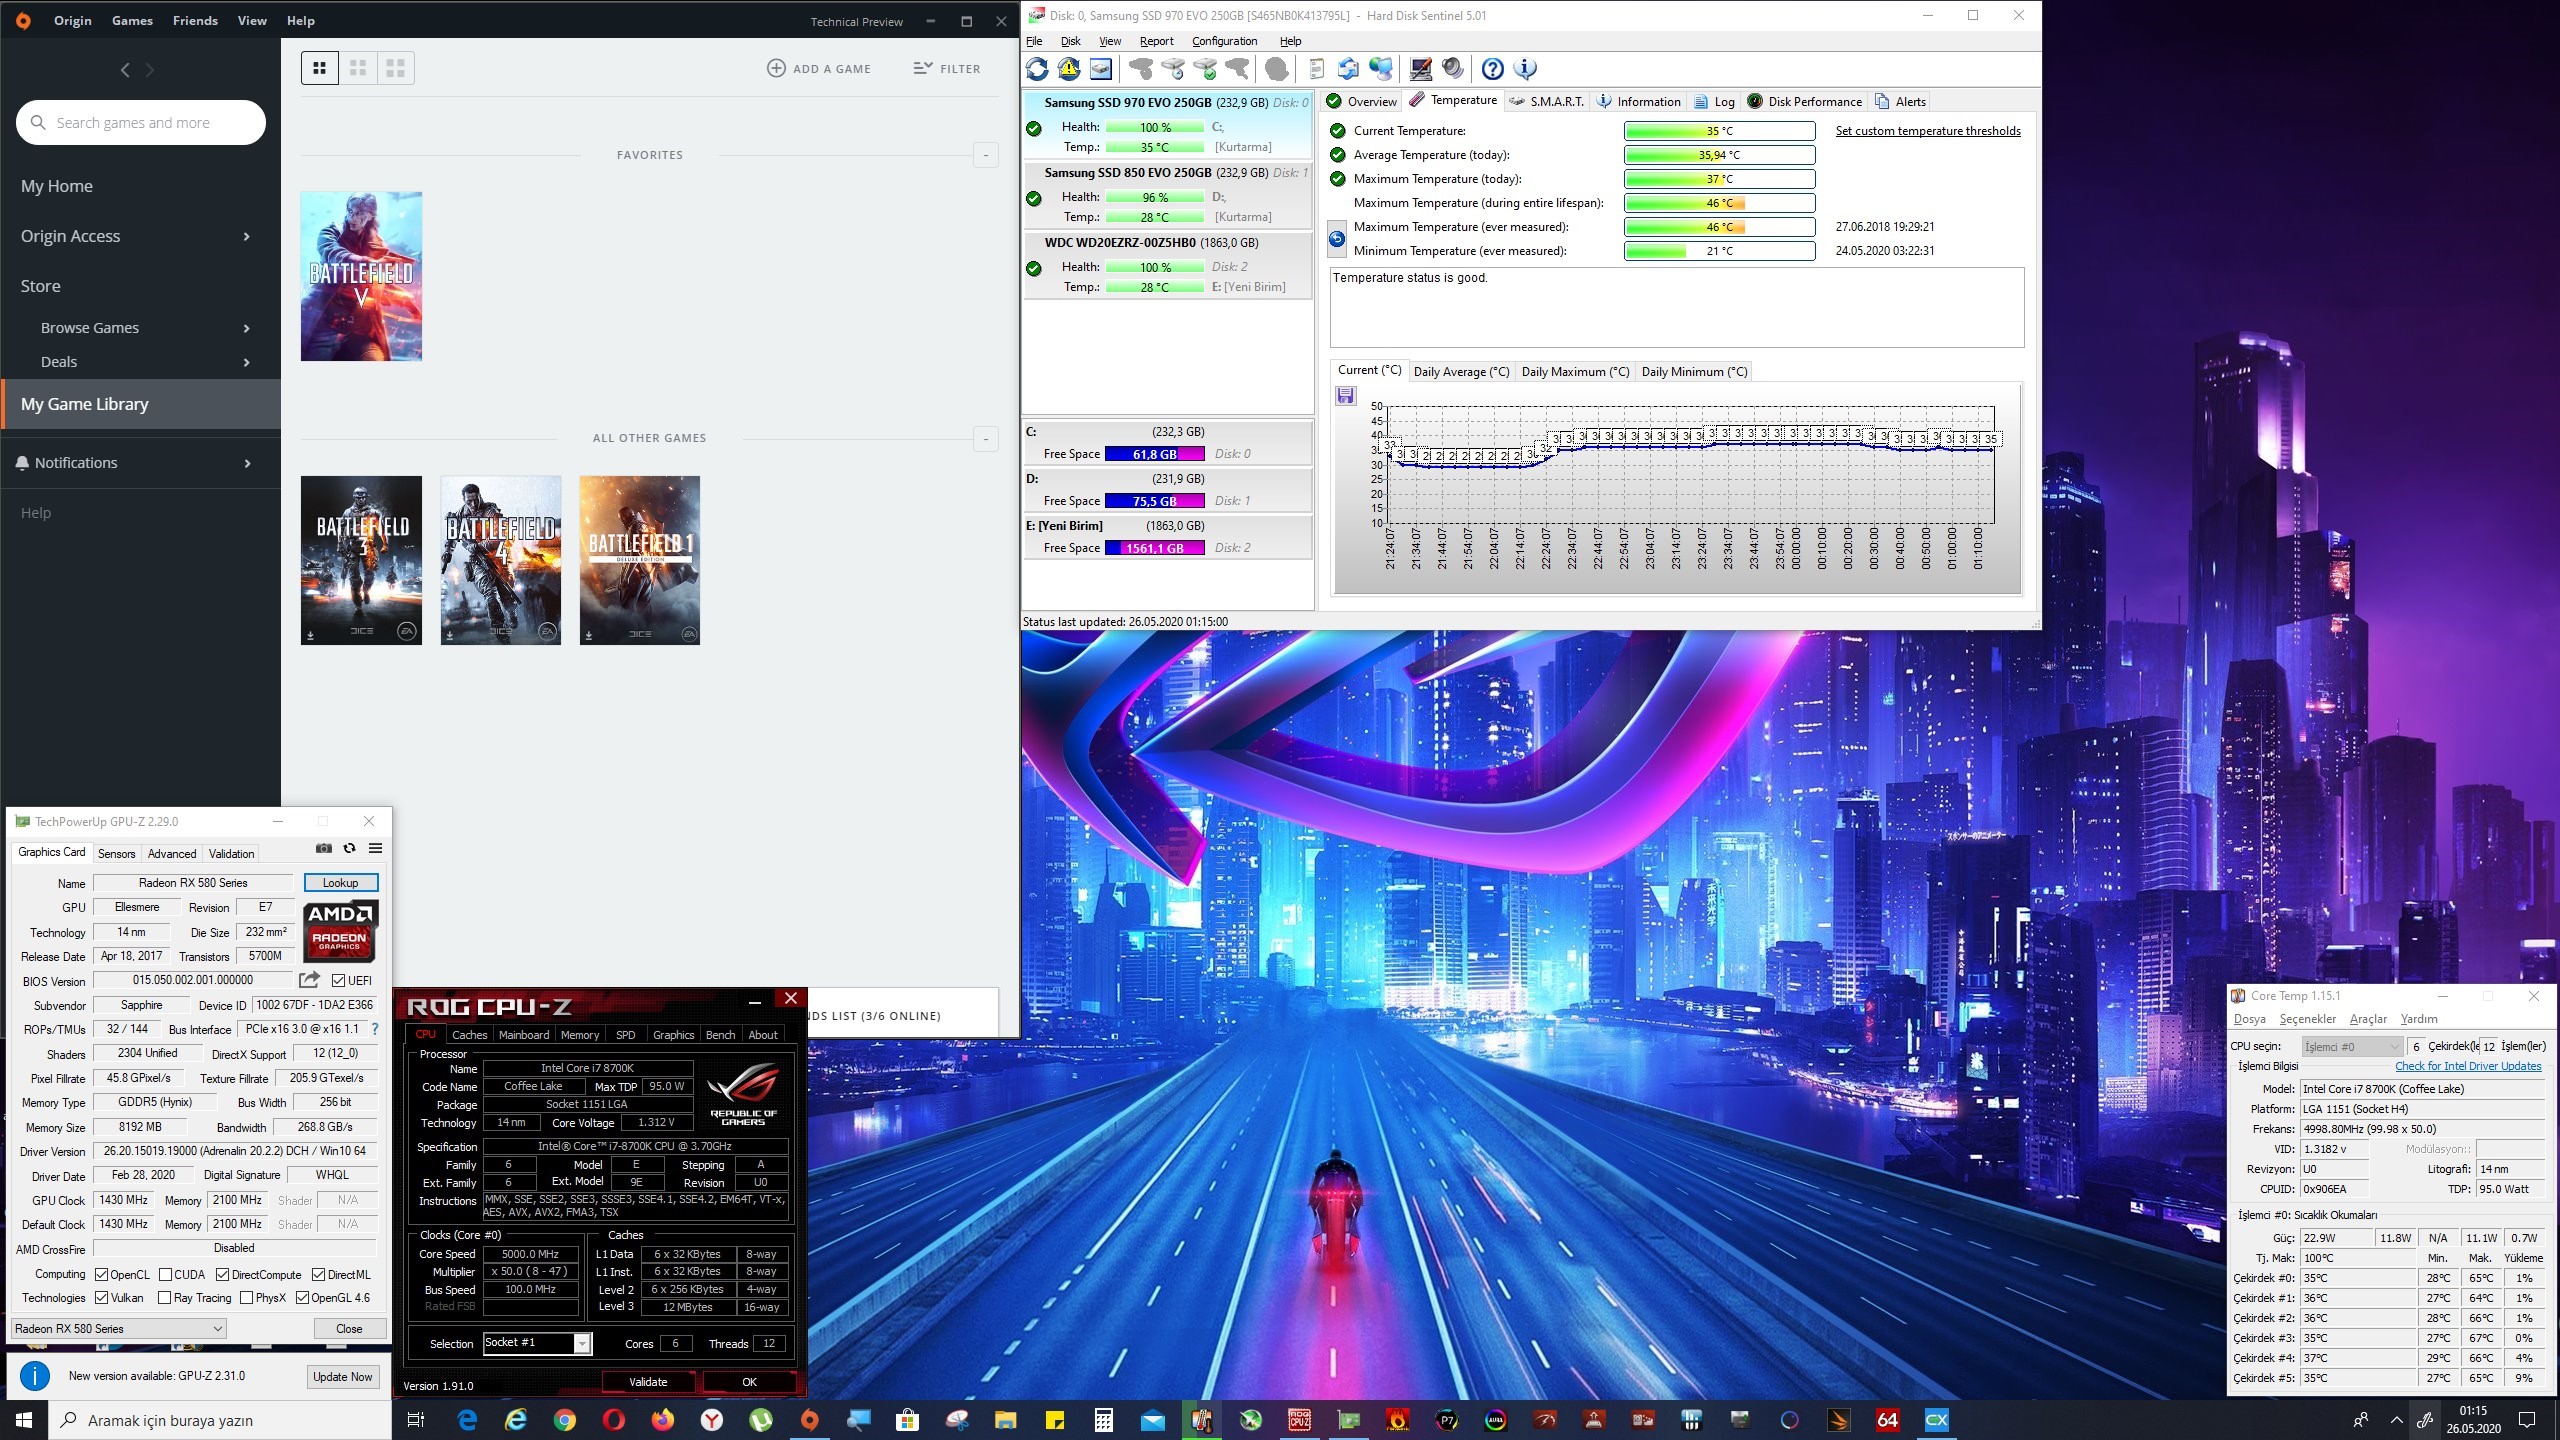Viewport: 2560px width, 1440px height.
Task: Switch Origin library to medium grid view
Action: click(358, 68)
